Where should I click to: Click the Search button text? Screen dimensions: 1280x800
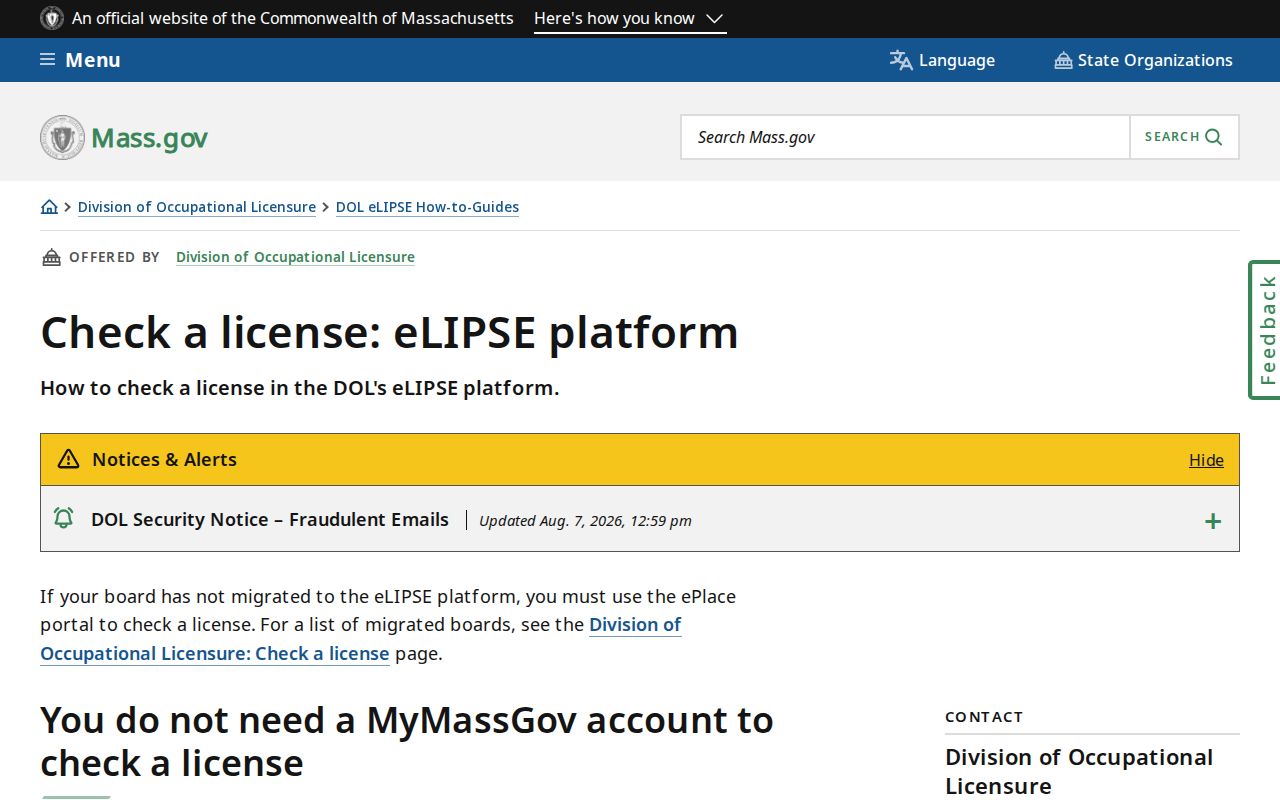[1172, 137]
